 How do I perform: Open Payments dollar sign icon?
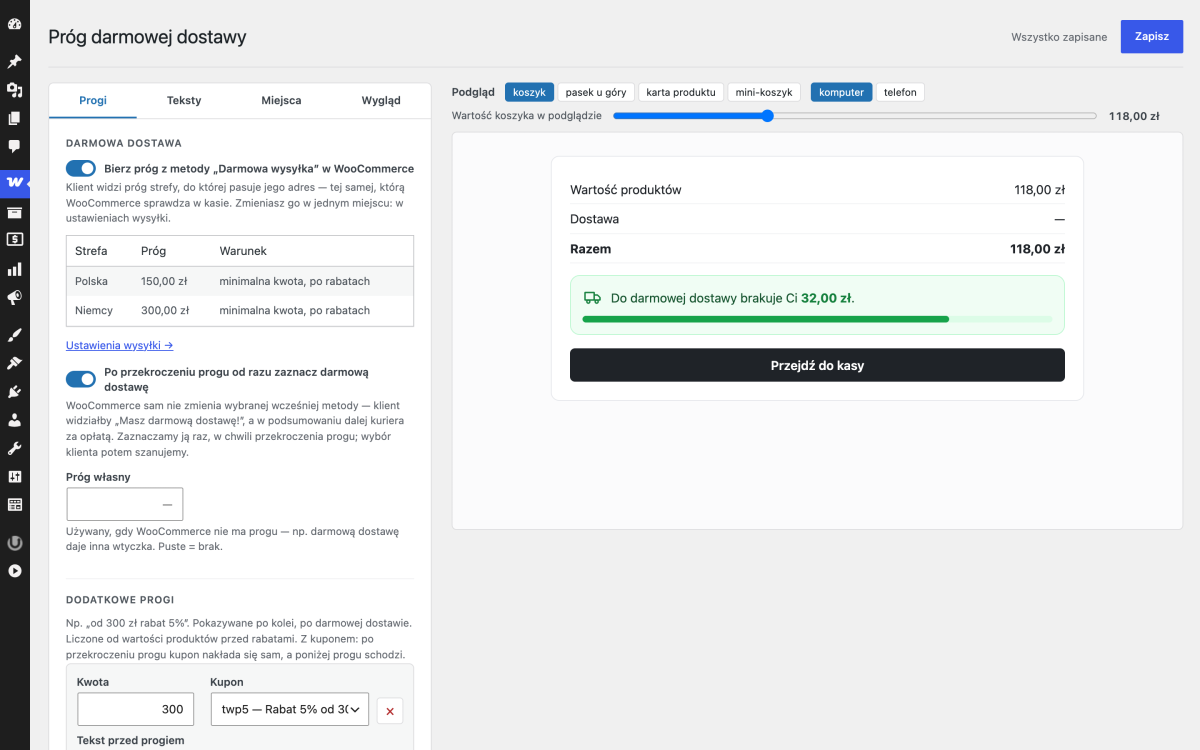[x=14, y=240]
